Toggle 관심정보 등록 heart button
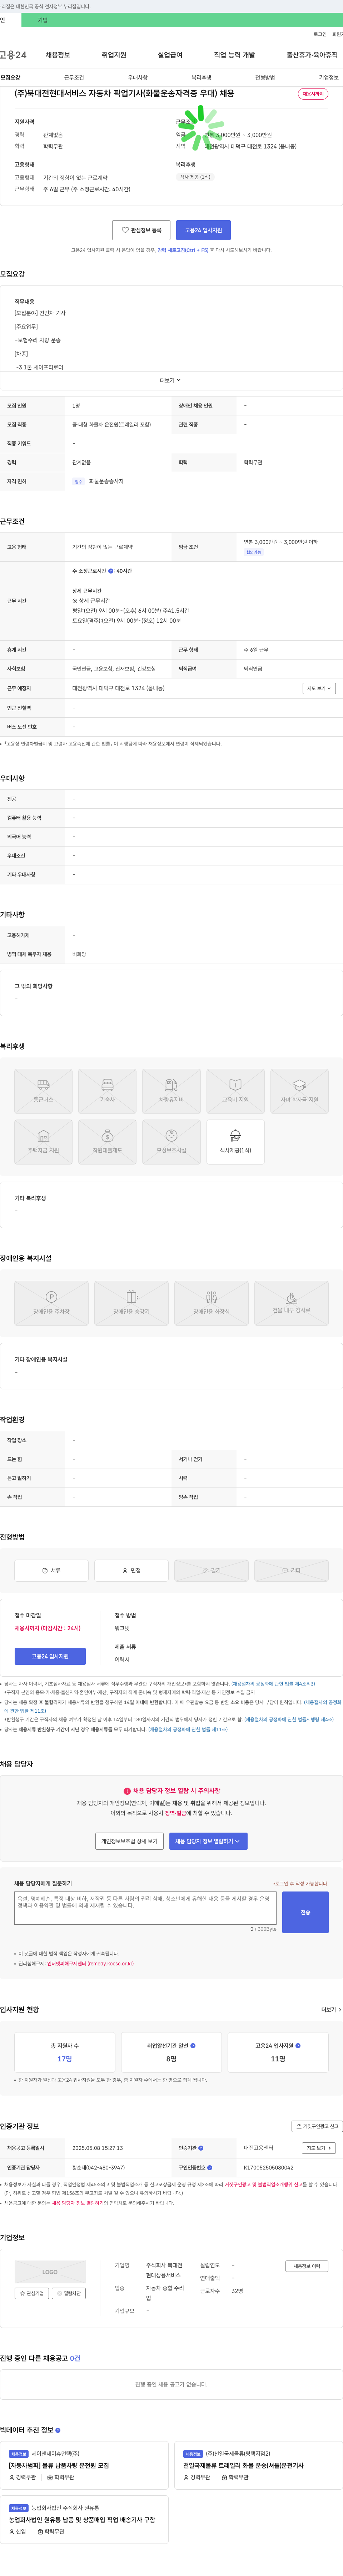The width and height of the screenshot is (343, 2576). point(141,230)
